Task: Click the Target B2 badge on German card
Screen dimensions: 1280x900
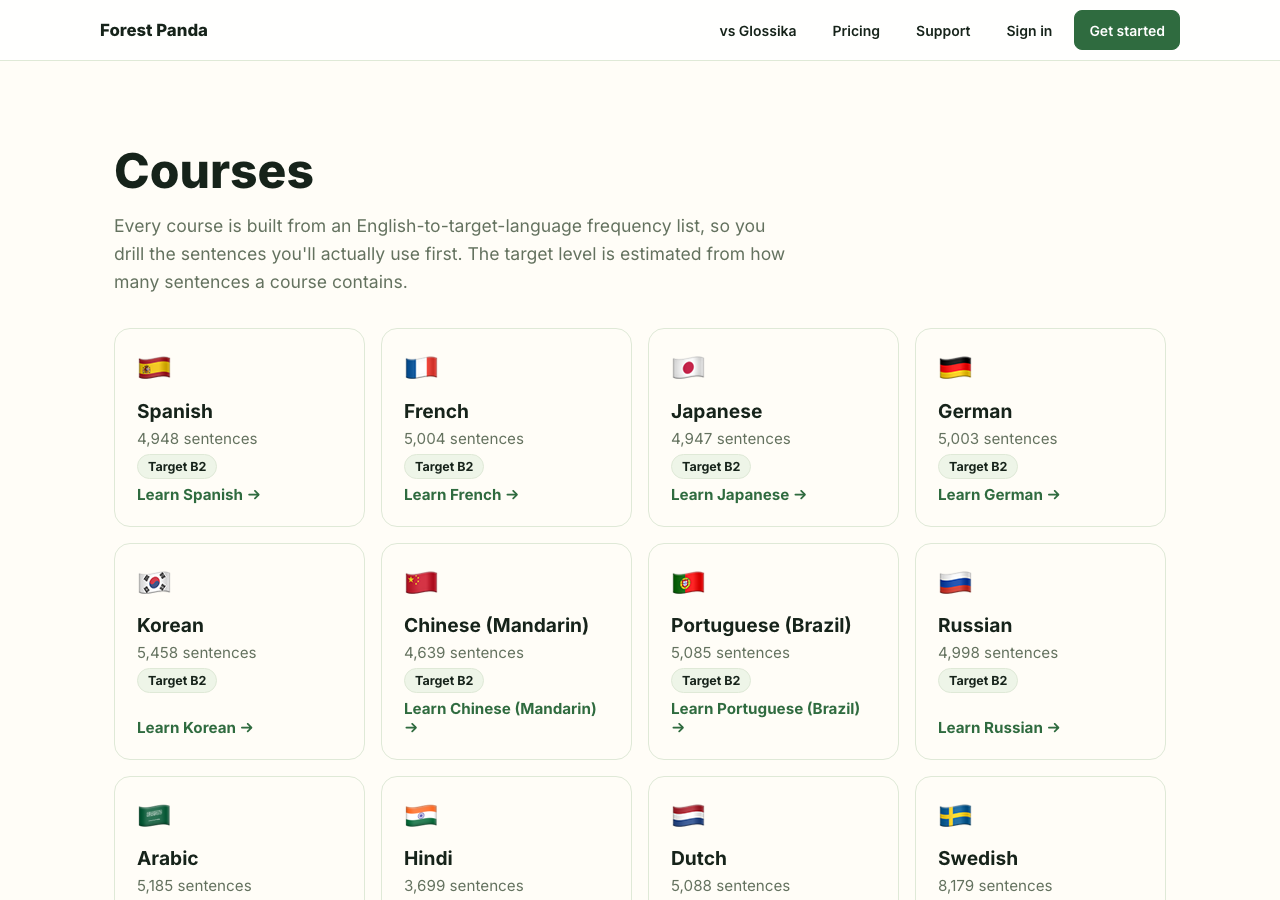Action: point(978,466)
